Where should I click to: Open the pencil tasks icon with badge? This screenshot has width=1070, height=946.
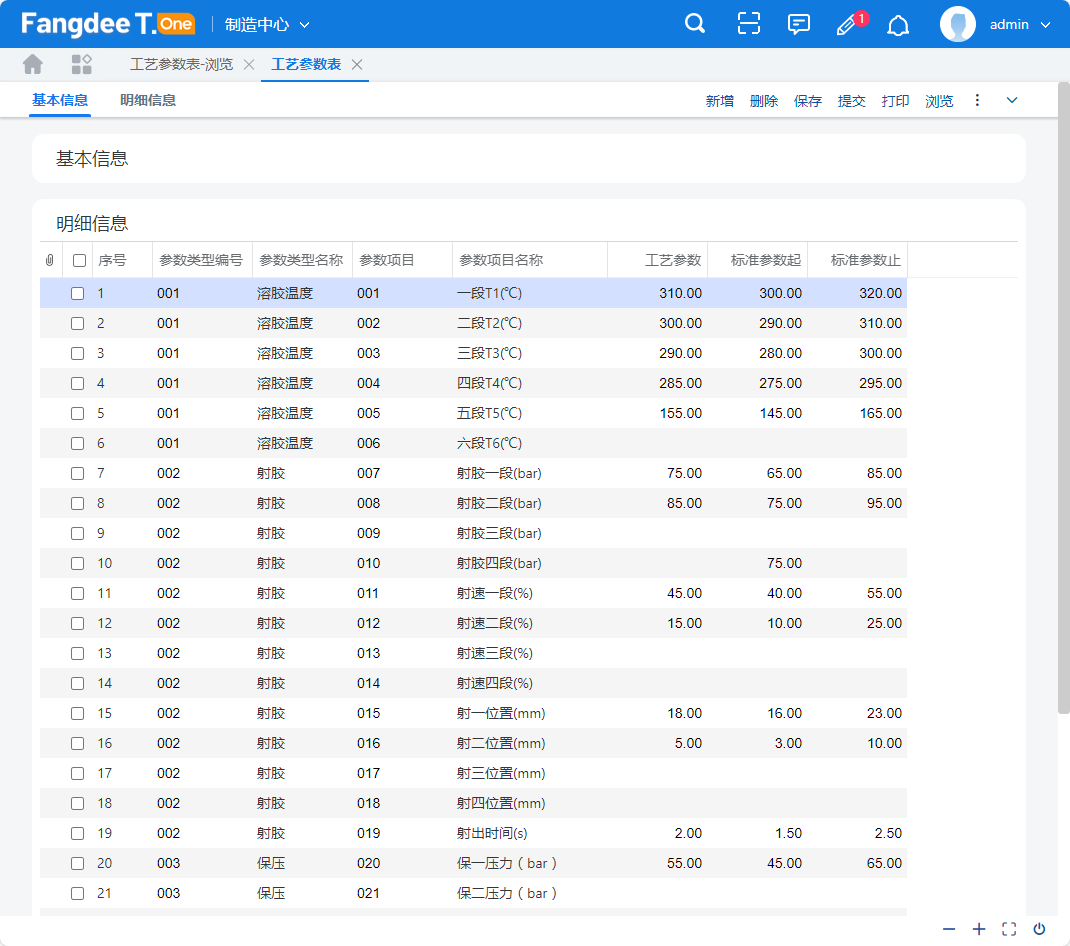848,25
